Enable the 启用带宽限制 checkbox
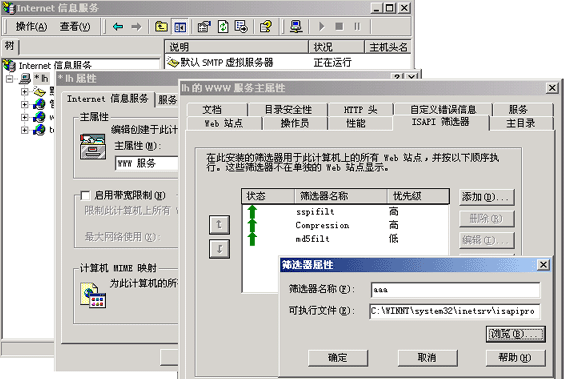This screenshot has height=380, width=566. (85, 196)
